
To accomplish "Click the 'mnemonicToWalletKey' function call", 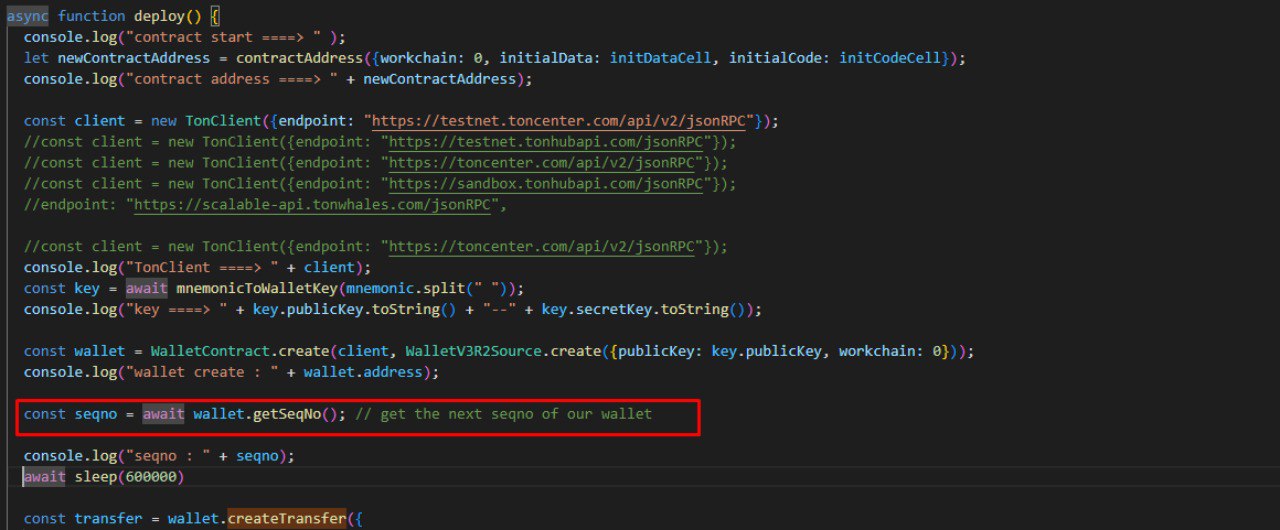I will (256, 289).
